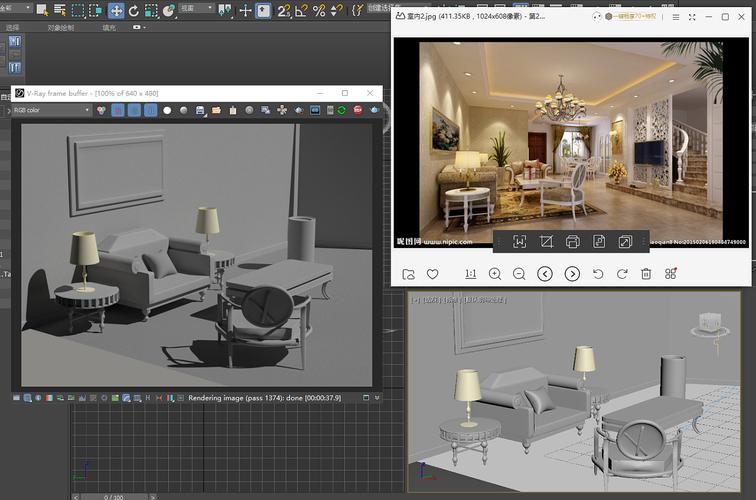
Task: Expand V-Ray buffer bottom toolbar chevron
Action: pyautogui.click(x=377, y=398)
